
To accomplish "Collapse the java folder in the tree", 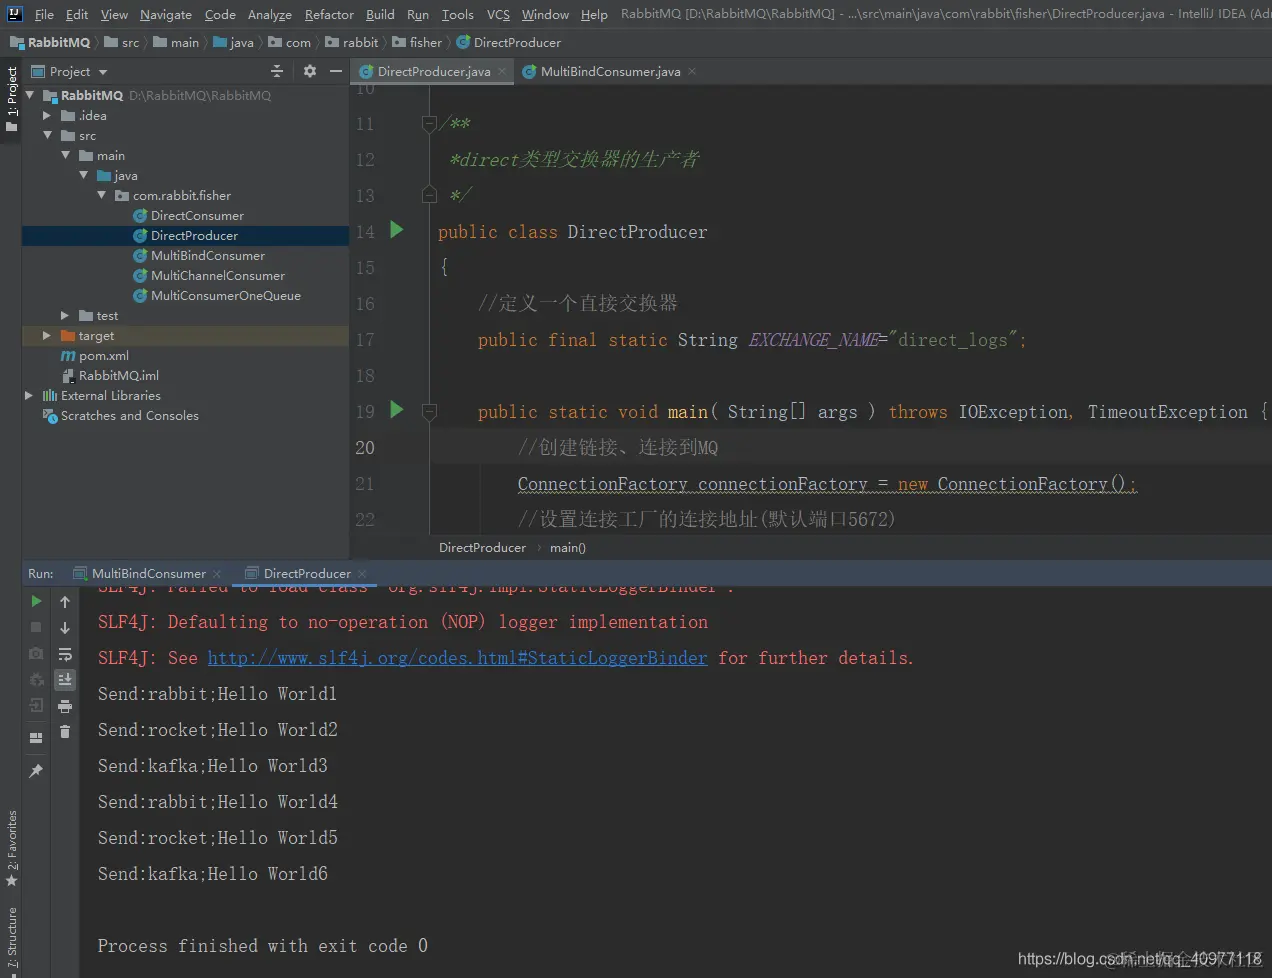I will [83, 175].
